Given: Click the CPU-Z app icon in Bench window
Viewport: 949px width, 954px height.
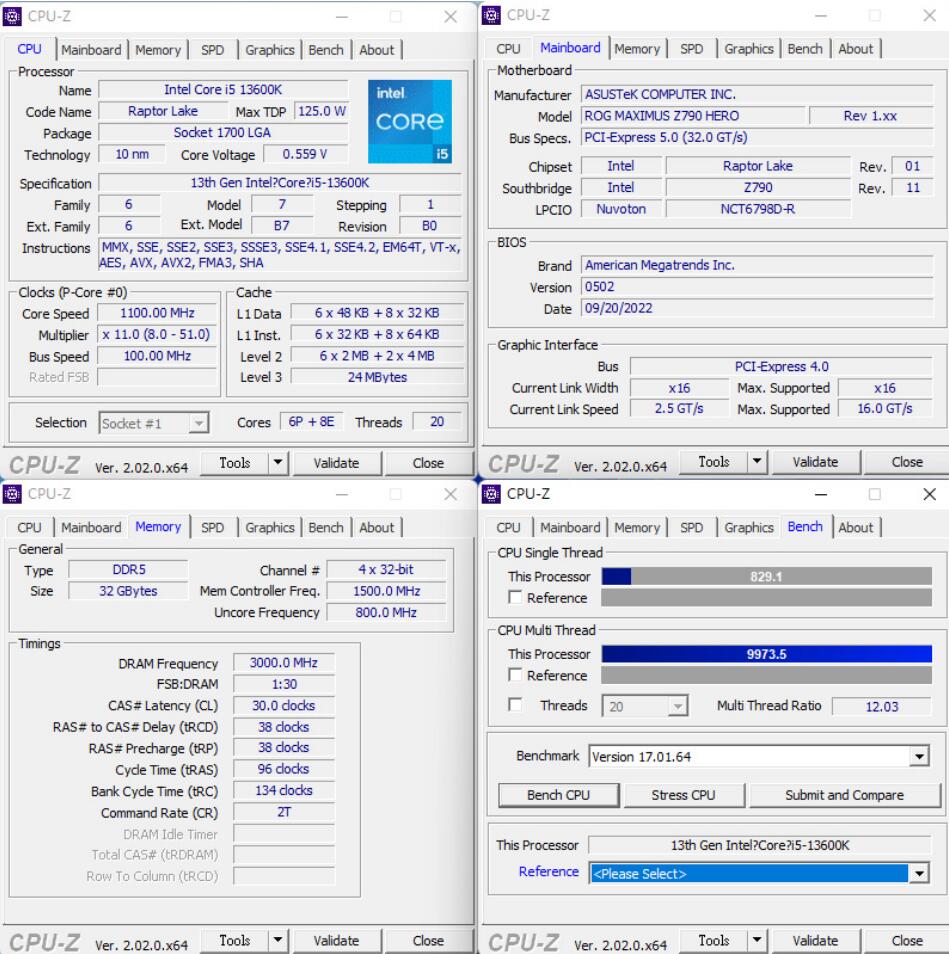Looking at the screenshot, I should 491,494.
